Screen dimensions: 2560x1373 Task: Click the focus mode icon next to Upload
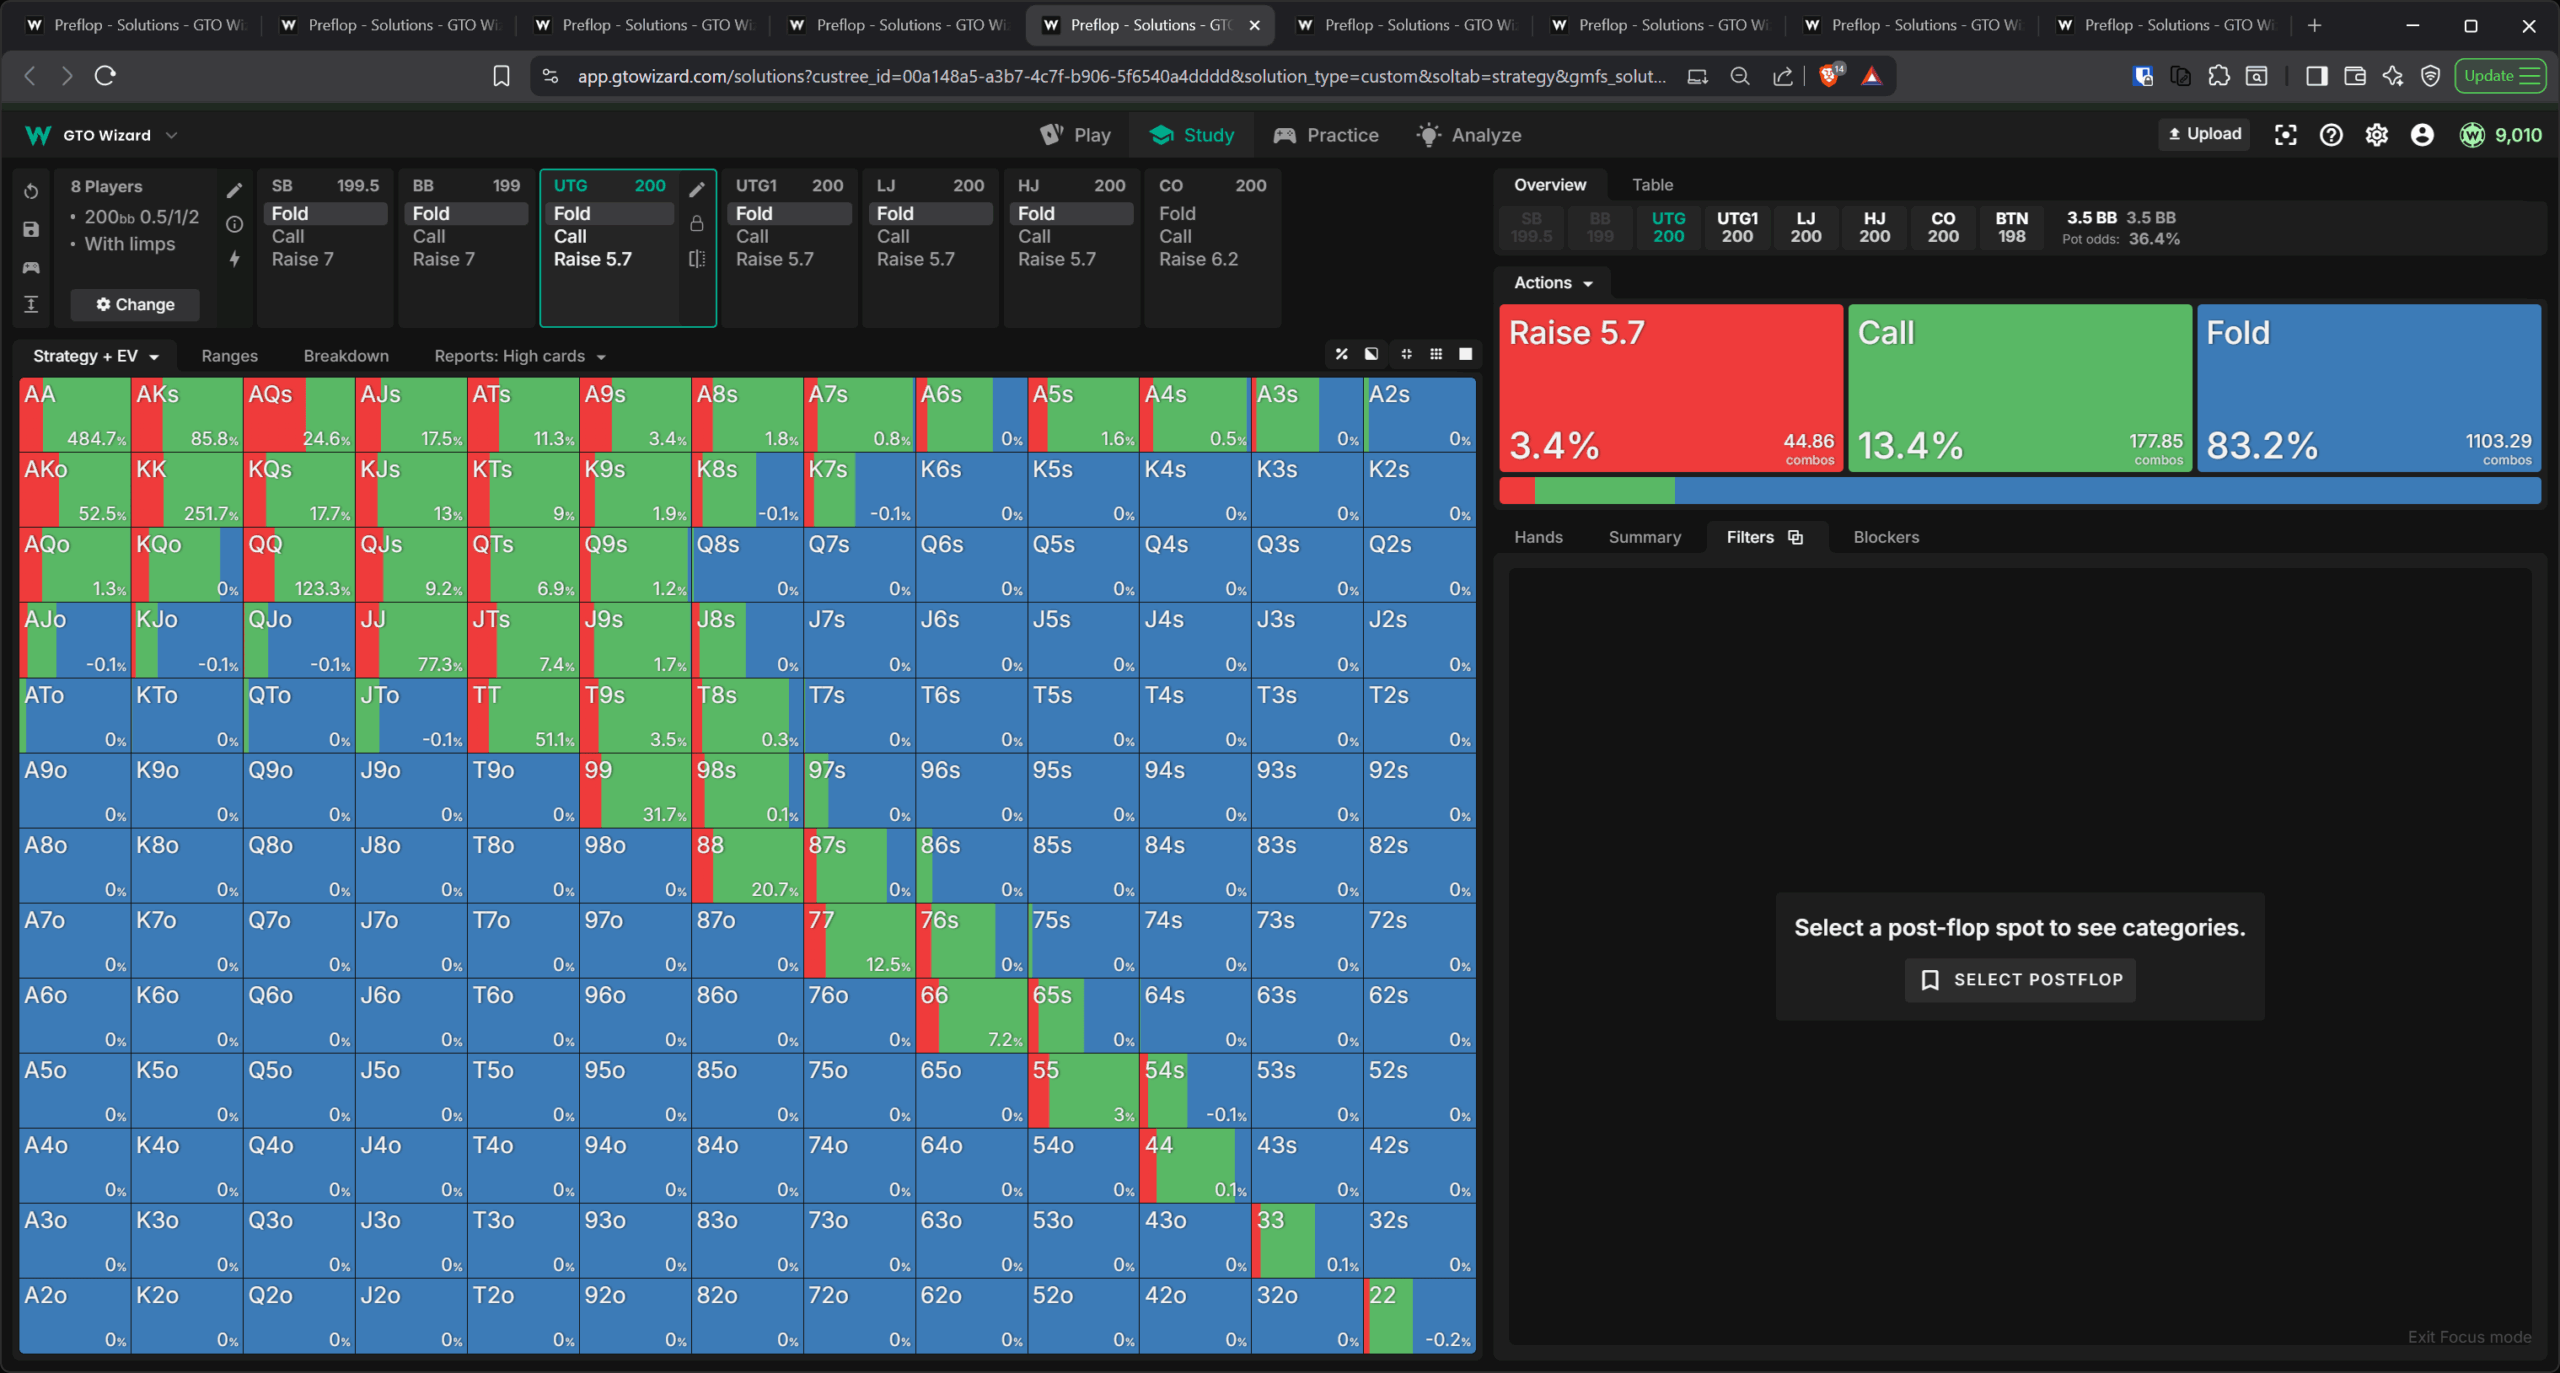click(x=2285, y=135)
